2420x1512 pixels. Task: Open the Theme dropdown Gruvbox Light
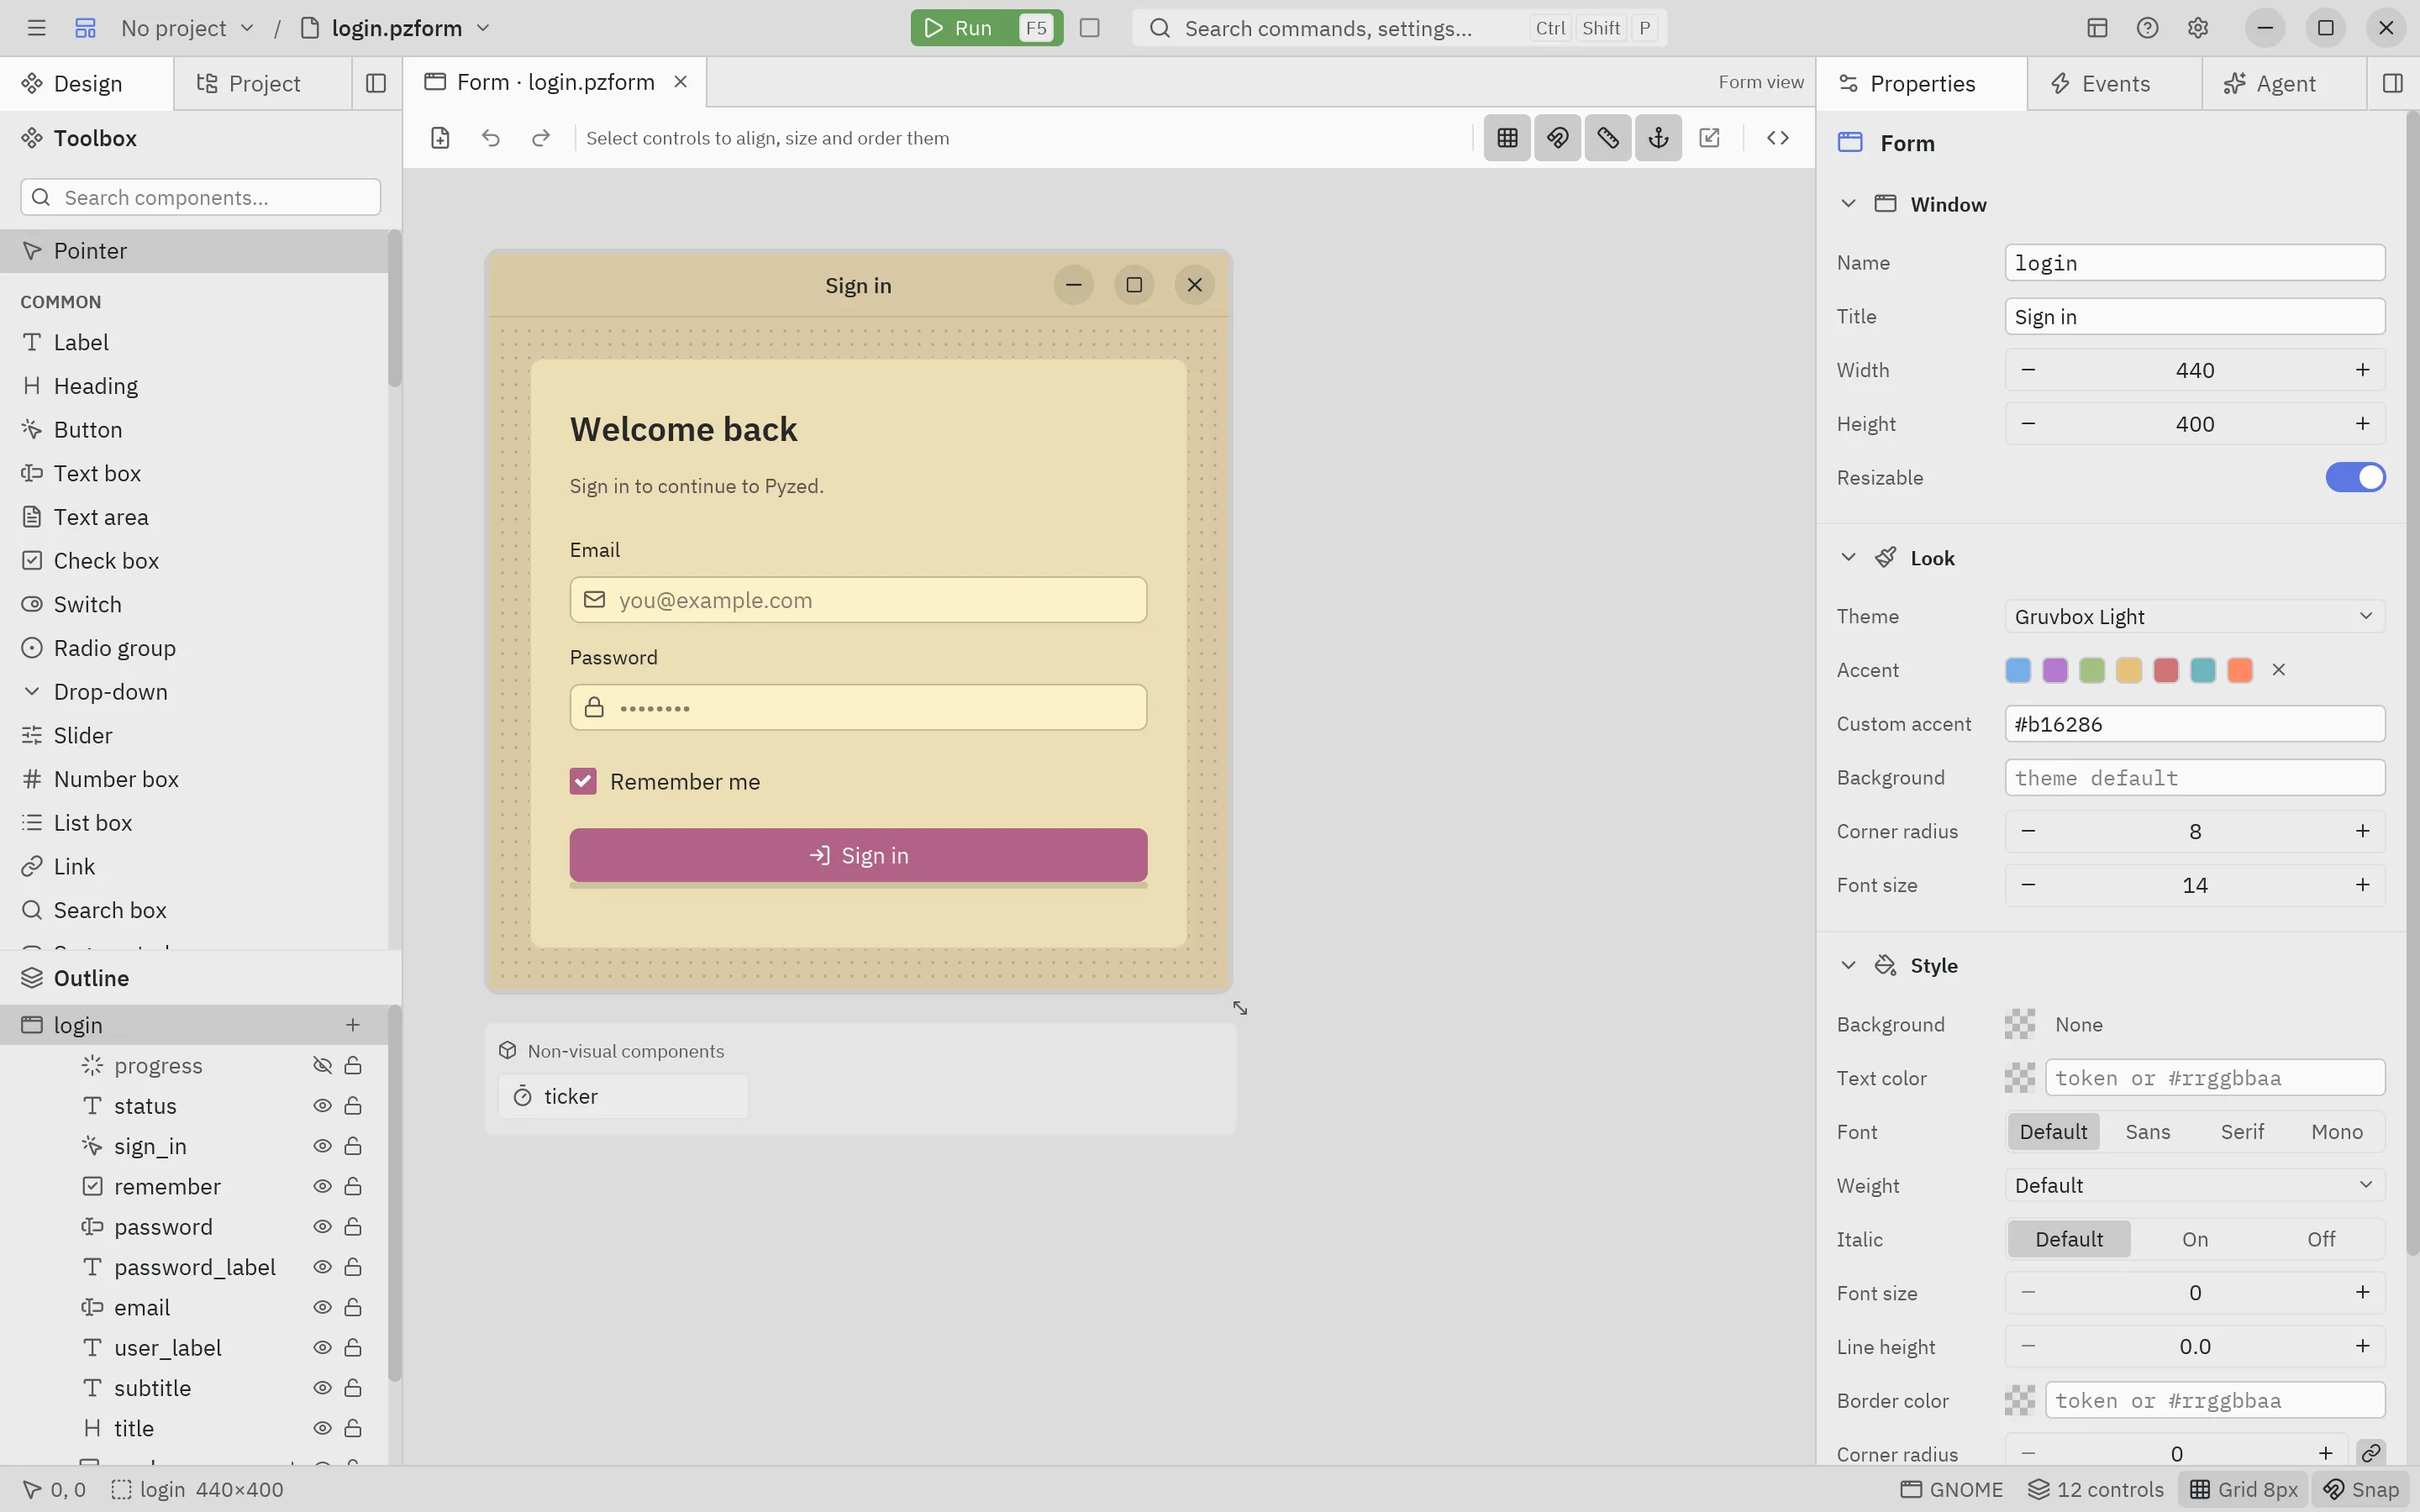tap(2194, 616)
